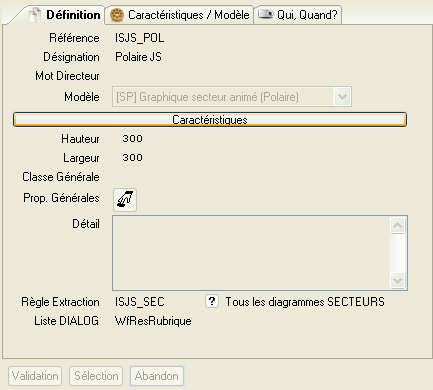The image size is (433, 390).
Task: Expand the Modèle dropdown arrow
Action: tap(342, 97)
